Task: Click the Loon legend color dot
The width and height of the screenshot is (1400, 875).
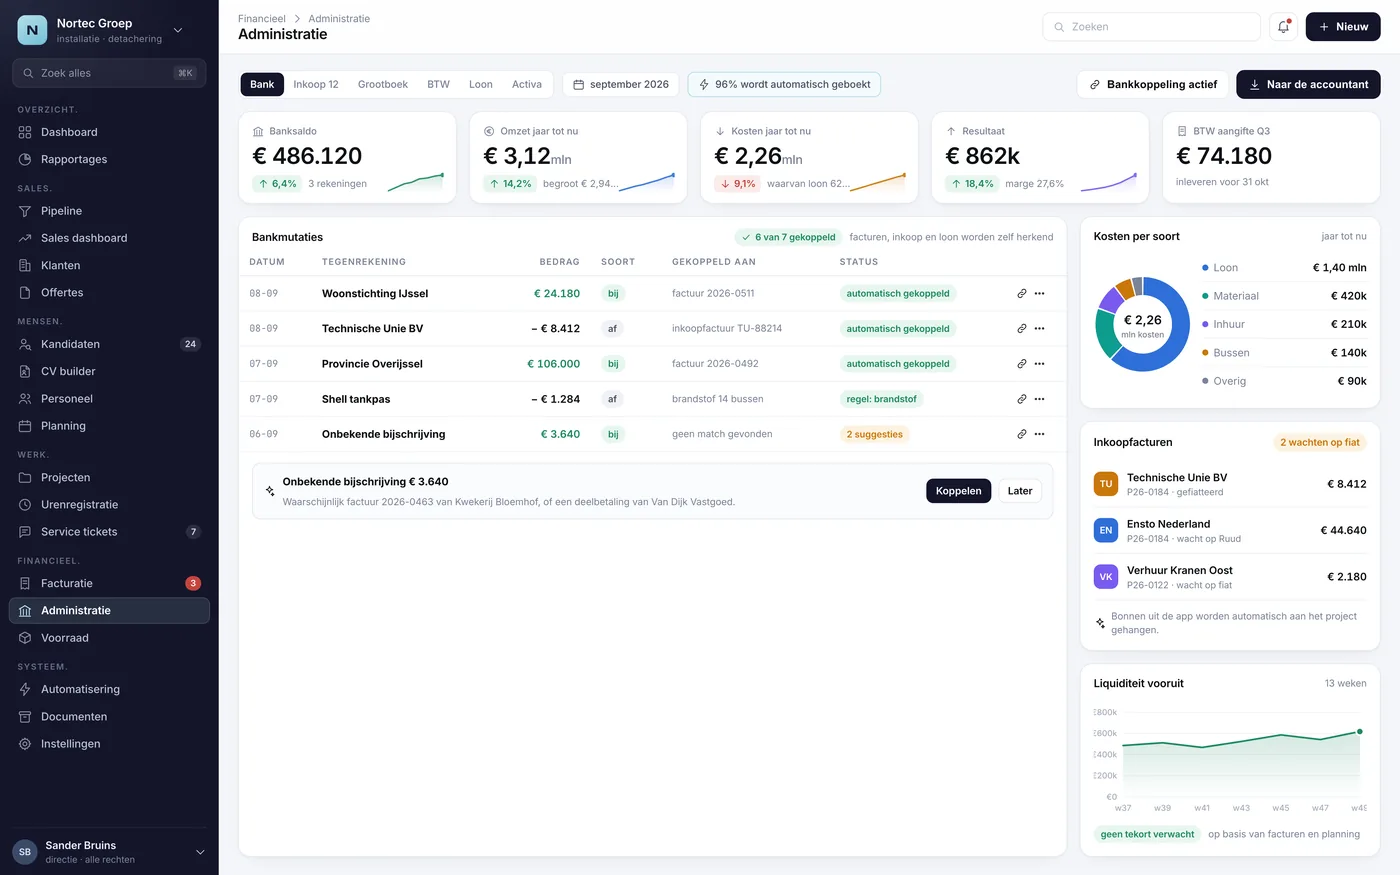Action: point(1205,268)
